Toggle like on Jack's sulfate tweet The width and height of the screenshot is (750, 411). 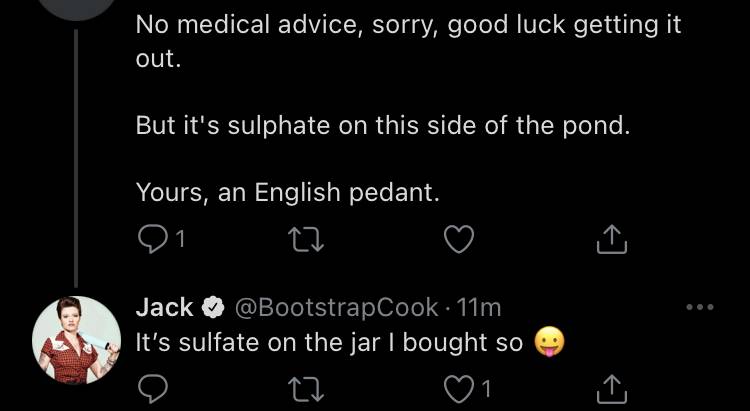[459, 389]
